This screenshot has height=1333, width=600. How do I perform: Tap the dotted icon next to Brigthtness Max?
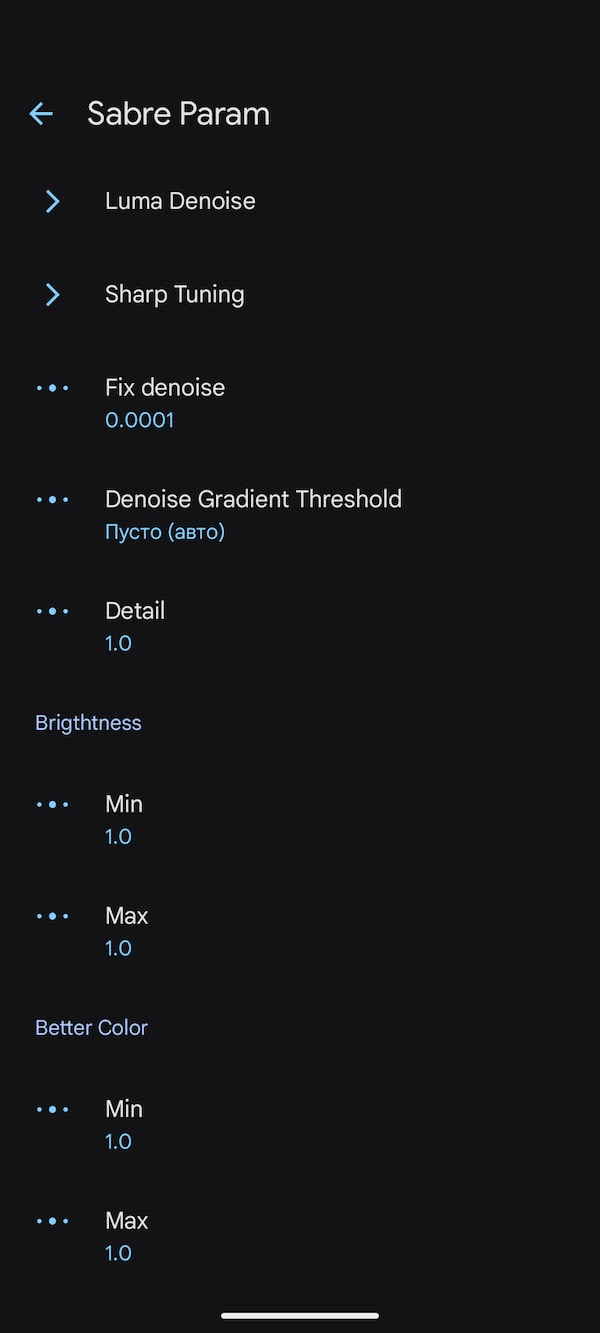click(52, 915)
